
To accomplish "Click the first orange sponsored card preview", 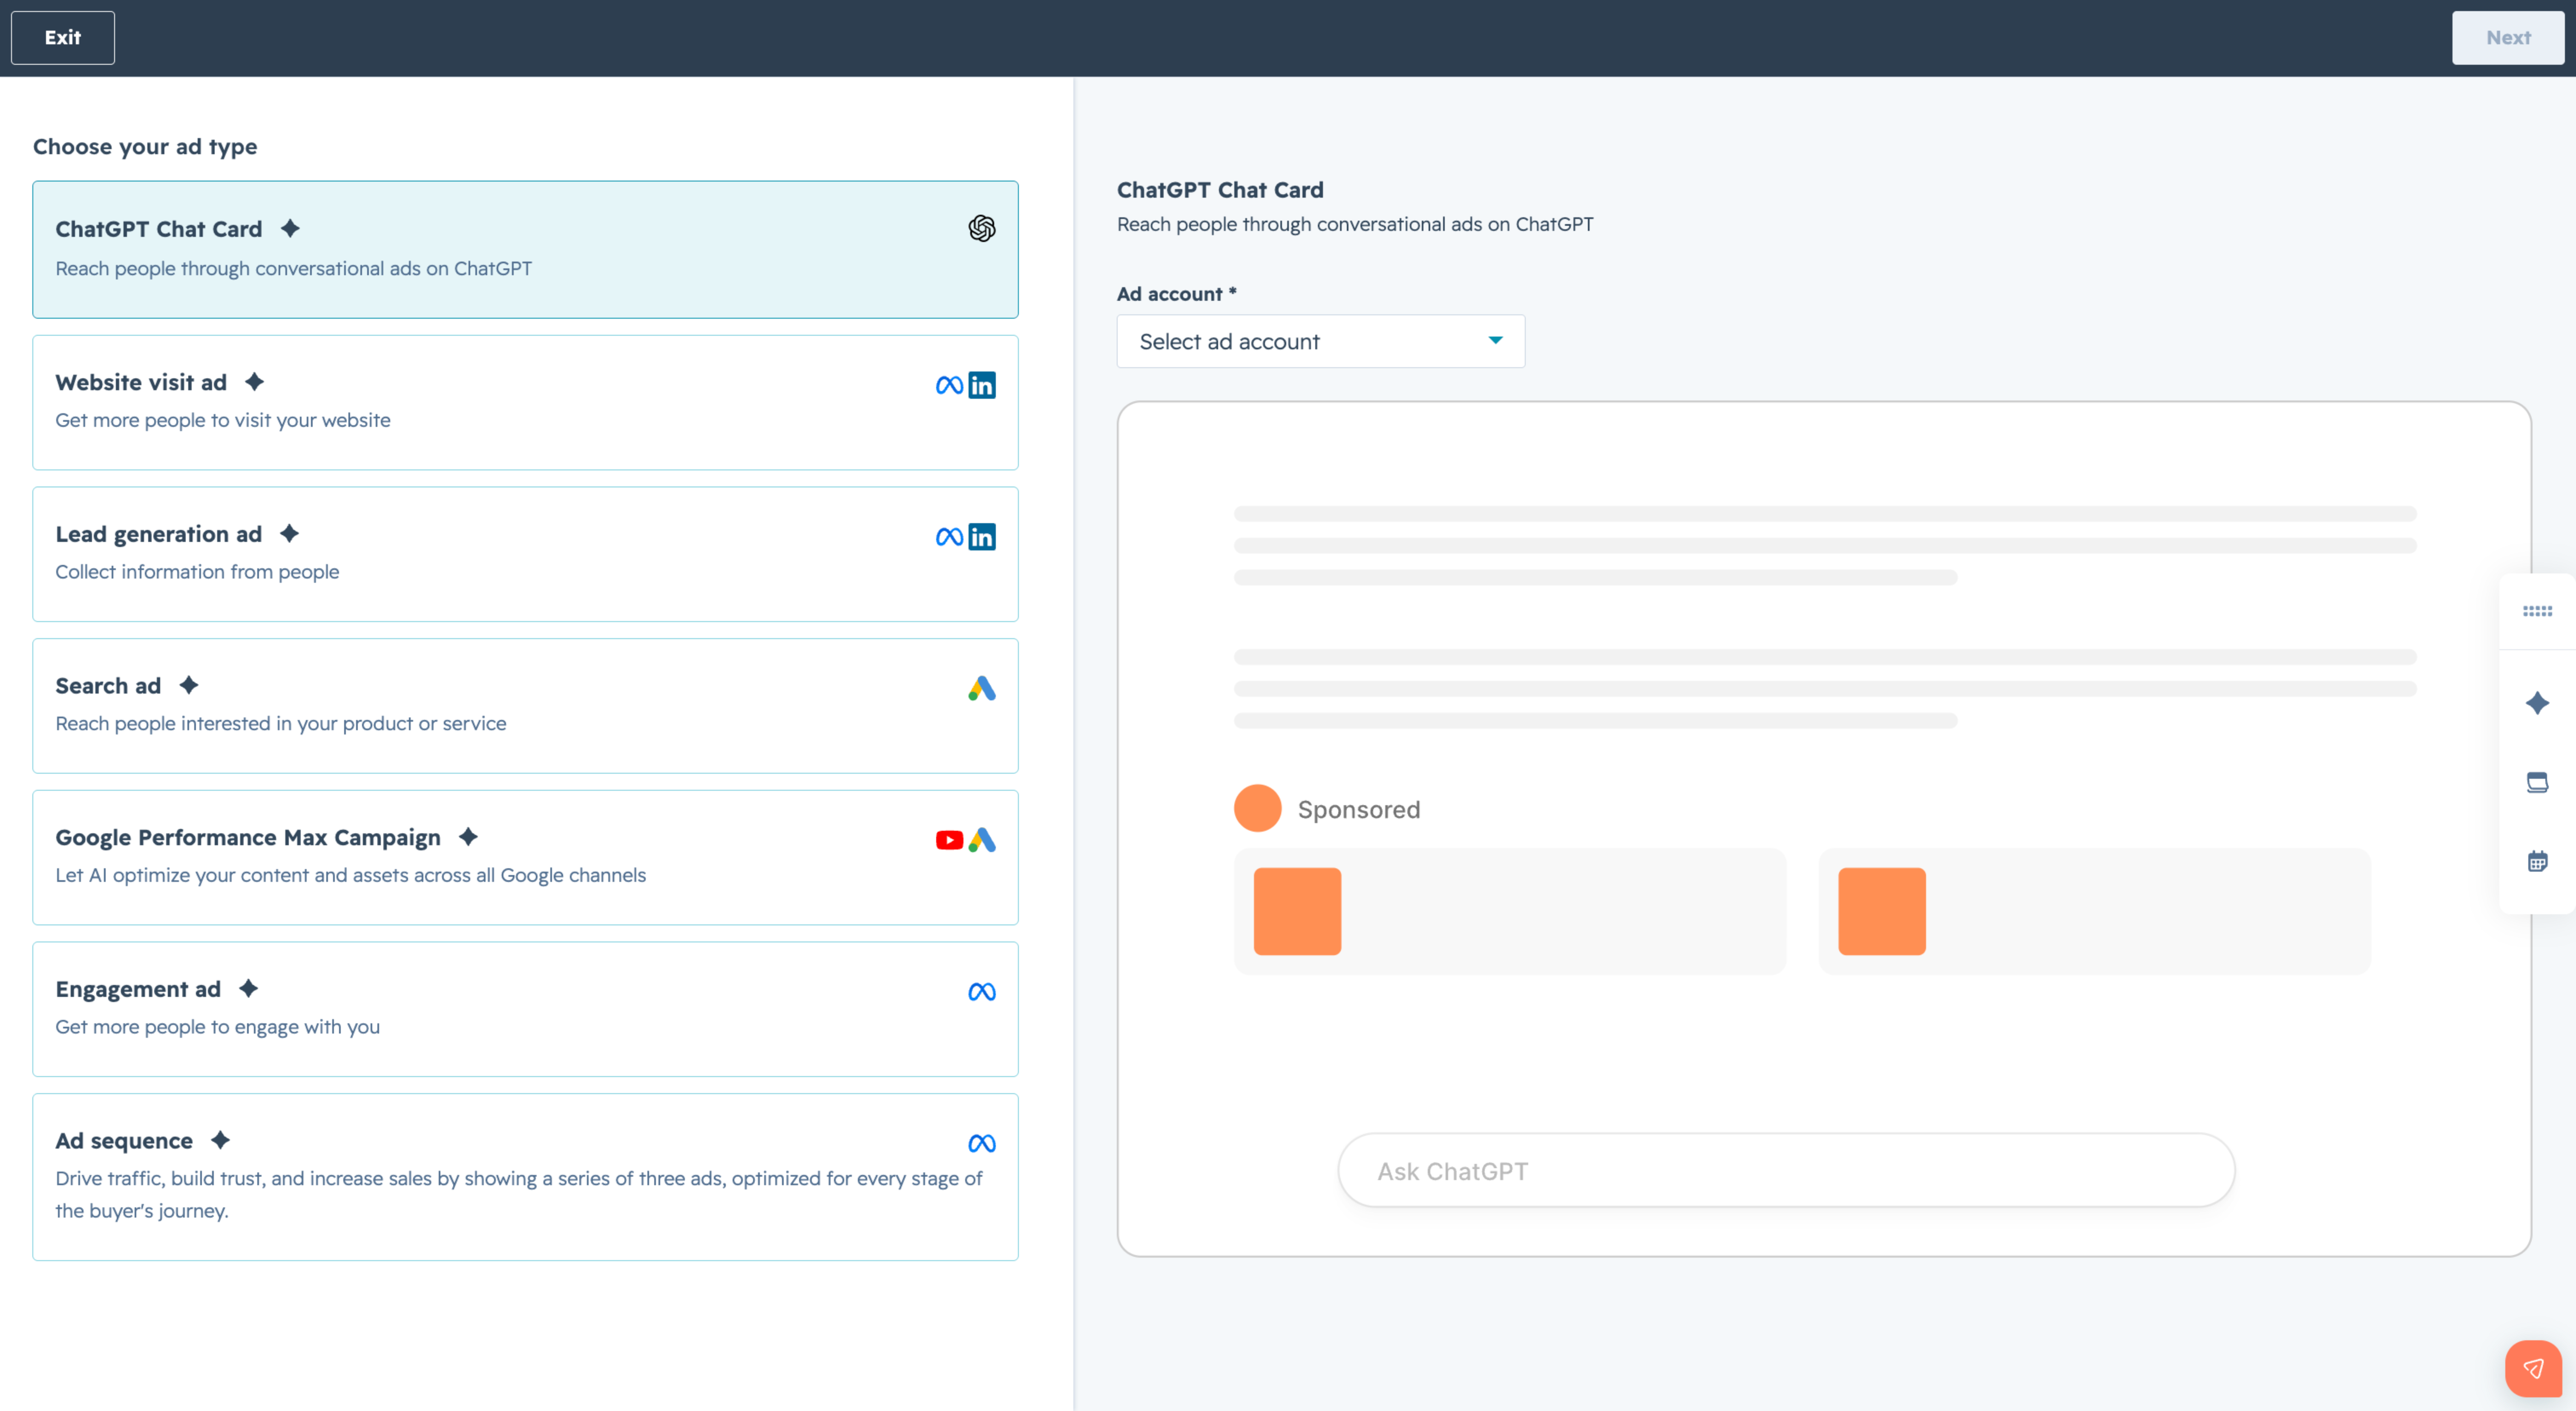I will click(x=1509, y=911).
